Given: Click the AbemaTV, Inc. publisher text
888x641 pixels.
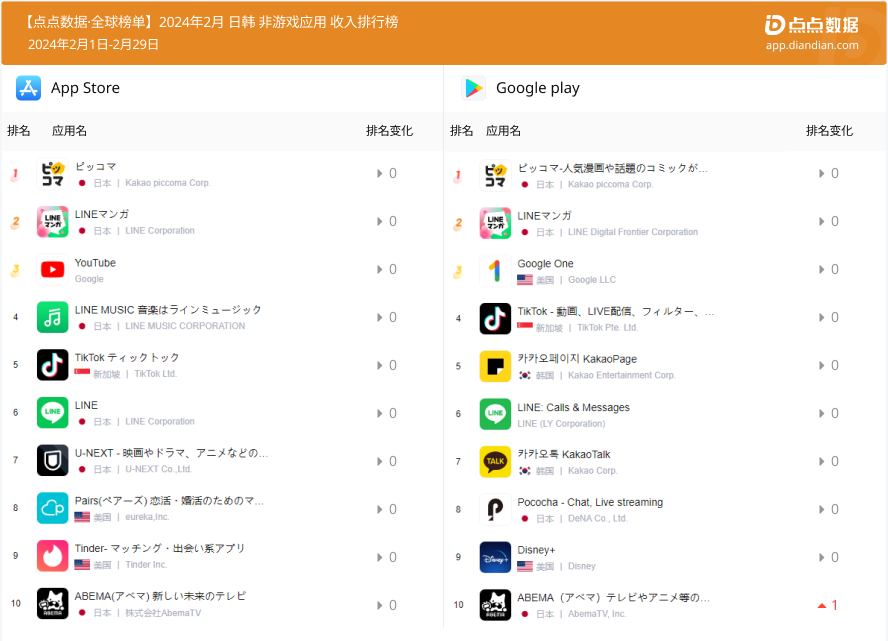Looking at the screenshot, I should coord(597,614).
